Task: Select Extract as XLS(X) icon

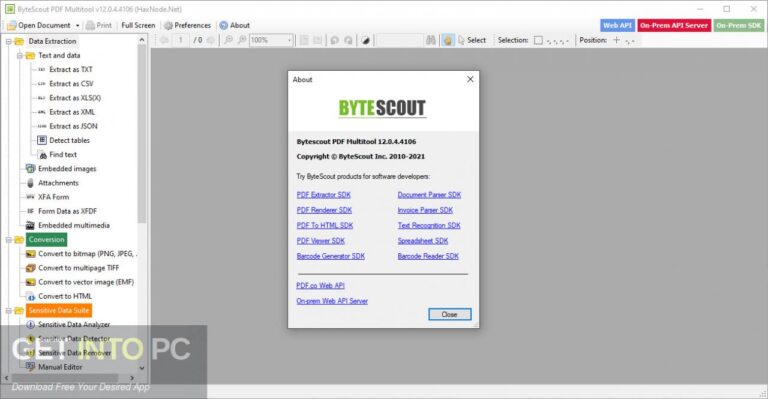Action: (42, 98)
